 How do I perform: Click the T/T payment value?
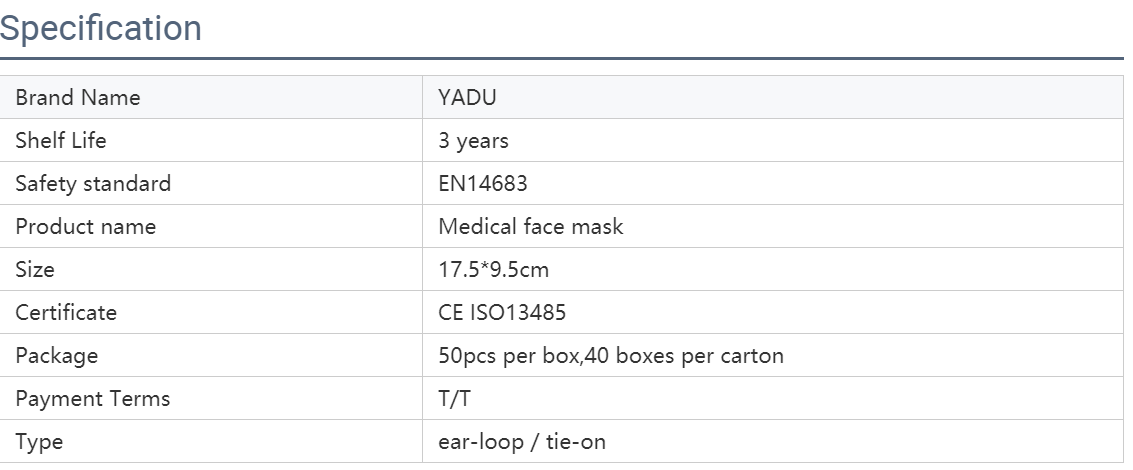tap(455, 398)
